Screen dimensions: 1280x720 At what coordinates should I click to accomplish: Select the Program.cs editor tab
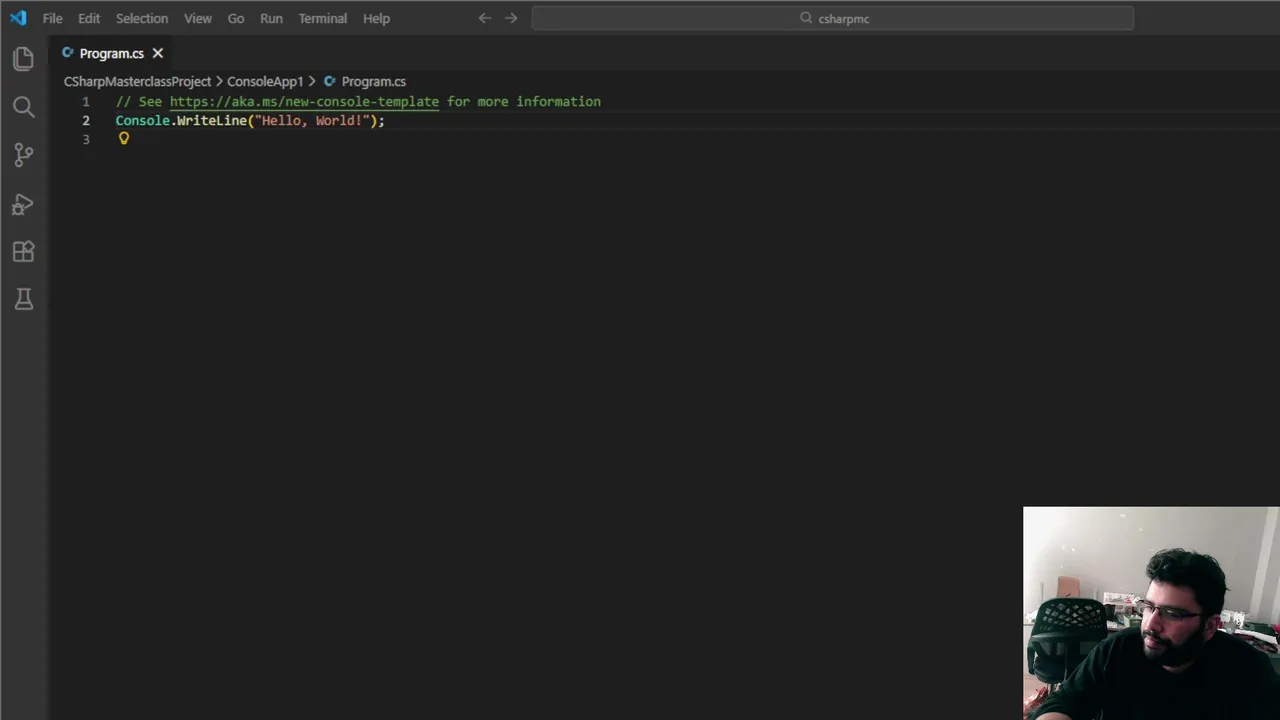point(112,53)
